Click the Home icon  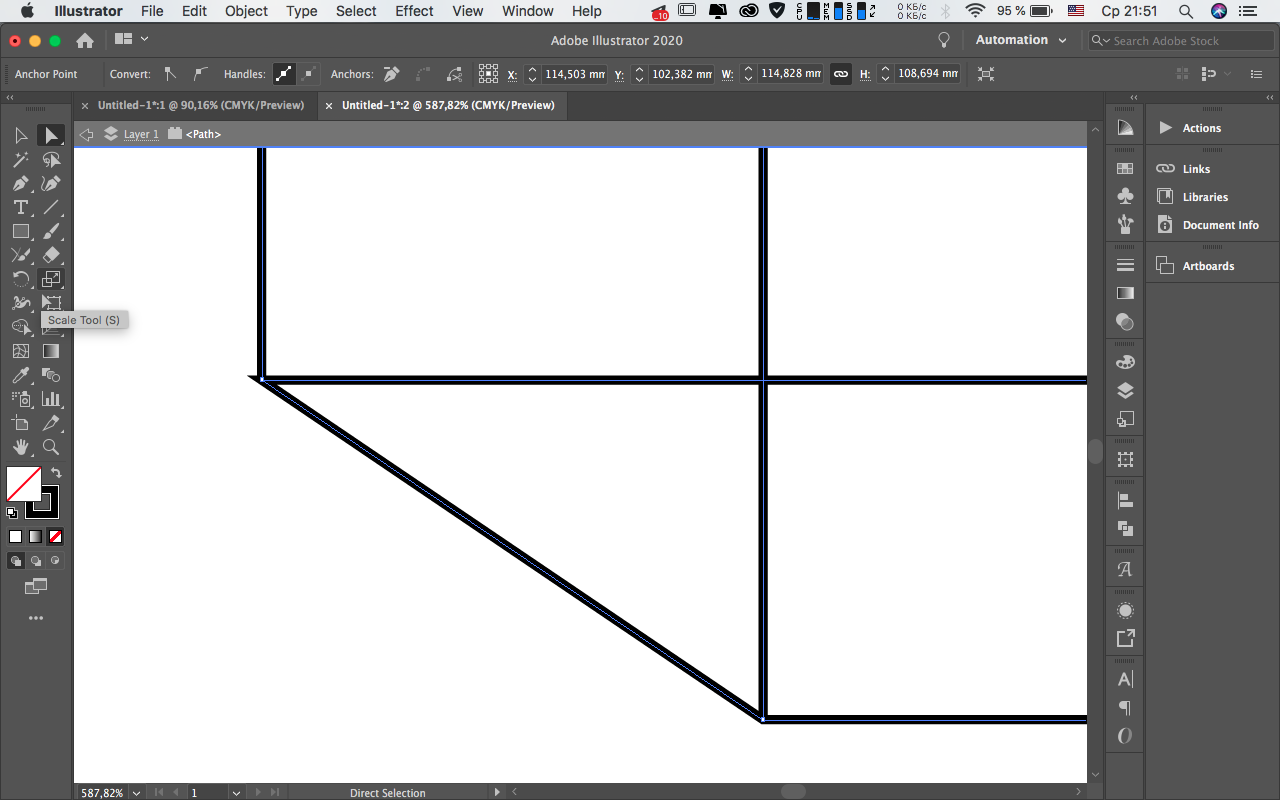click(x=85, y=40)
